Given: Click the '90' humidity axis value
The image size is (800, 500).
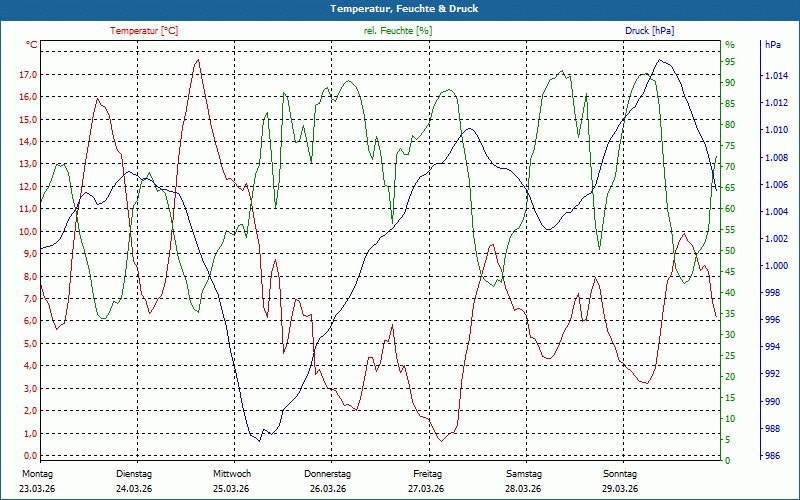Looking at the screenshot, I should click(730, 83).
